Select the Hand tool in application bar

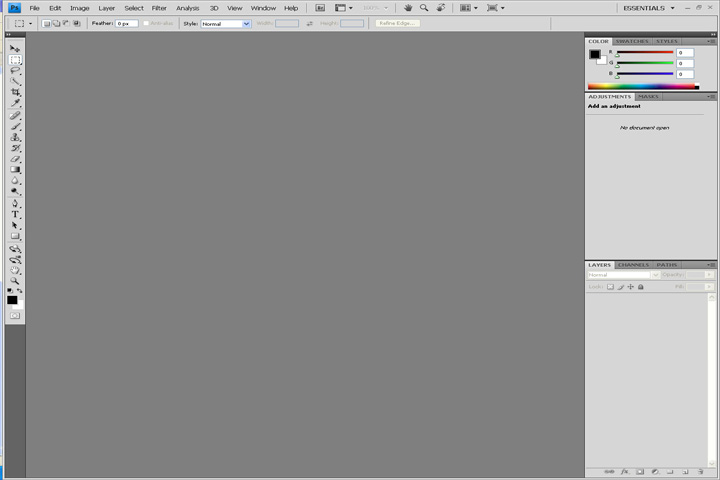(x=408, y=8)
